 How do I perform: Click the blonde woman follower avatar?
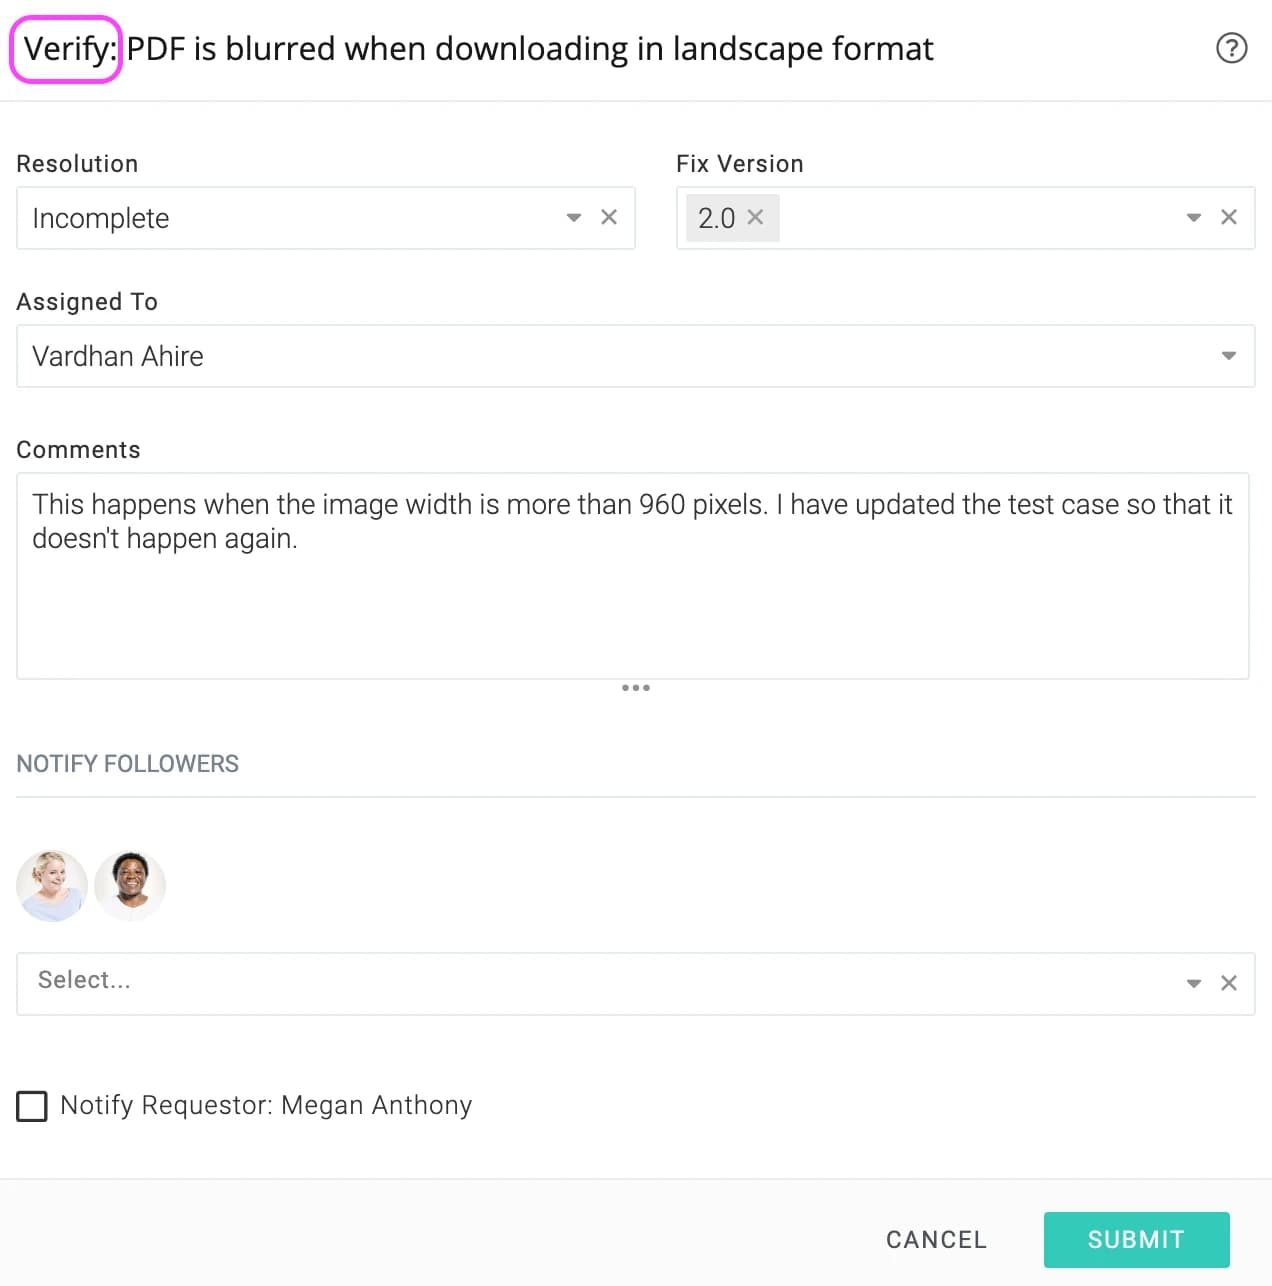tap(52, 886)
